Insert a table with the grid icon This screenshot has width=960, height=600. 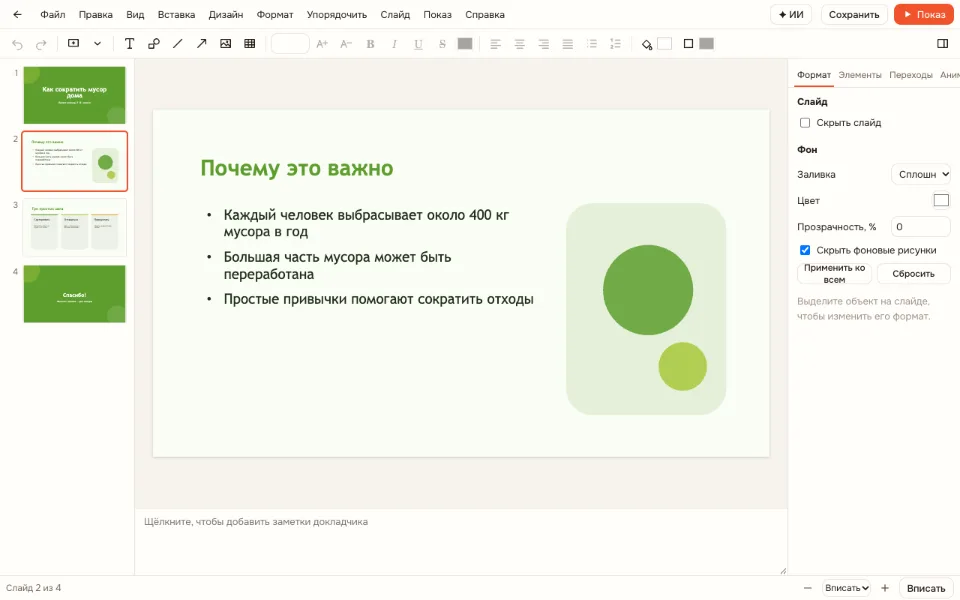(250, 43)
